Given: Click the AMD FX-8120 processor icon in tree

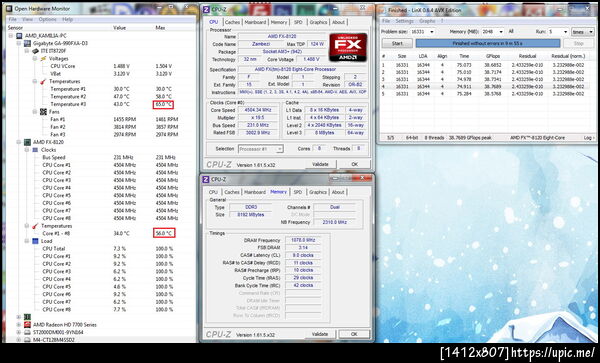Looking at the screenshot, I should click(28, 142).
